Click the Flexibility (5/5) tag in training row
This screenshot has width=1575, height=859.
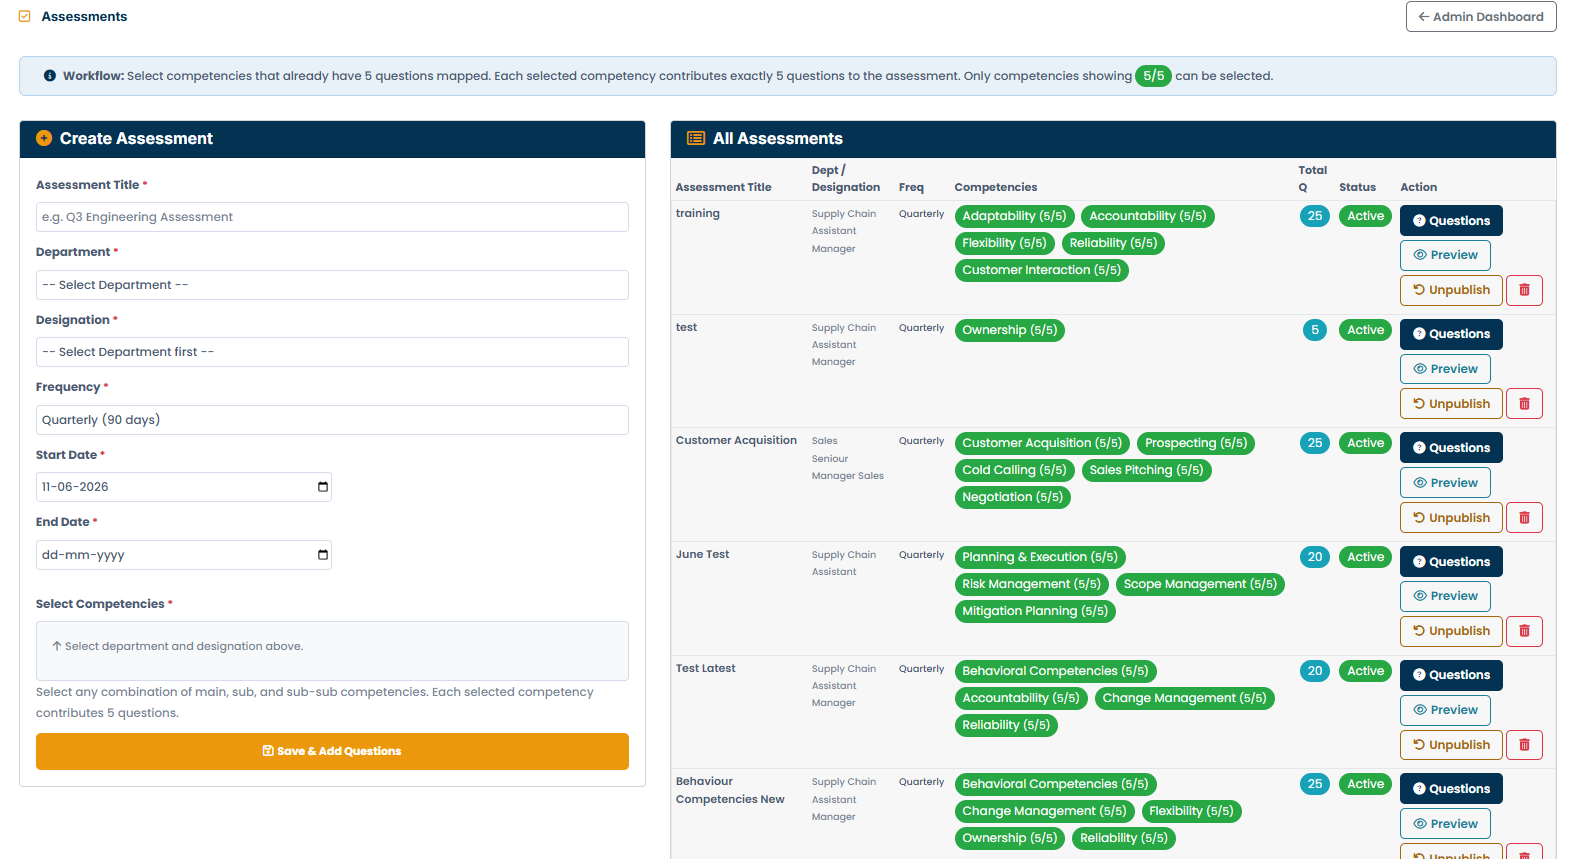(x=1004, y=243)
